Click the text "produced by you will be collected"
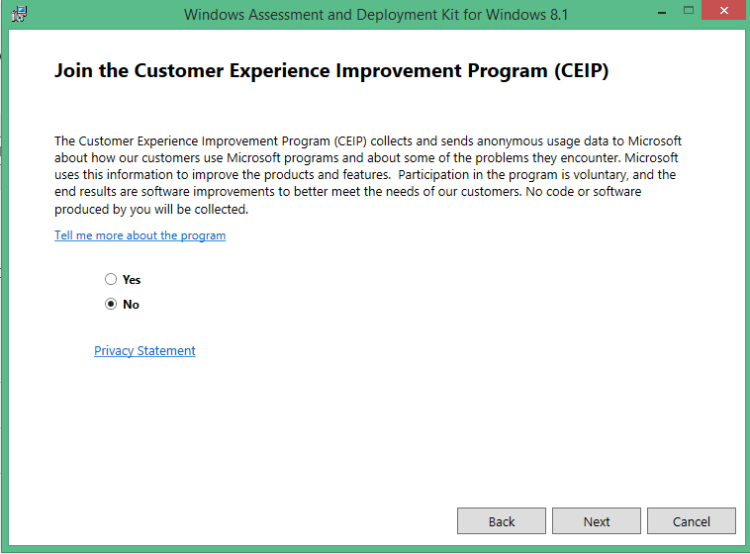750x554 pixels. (x=150, y=209)
